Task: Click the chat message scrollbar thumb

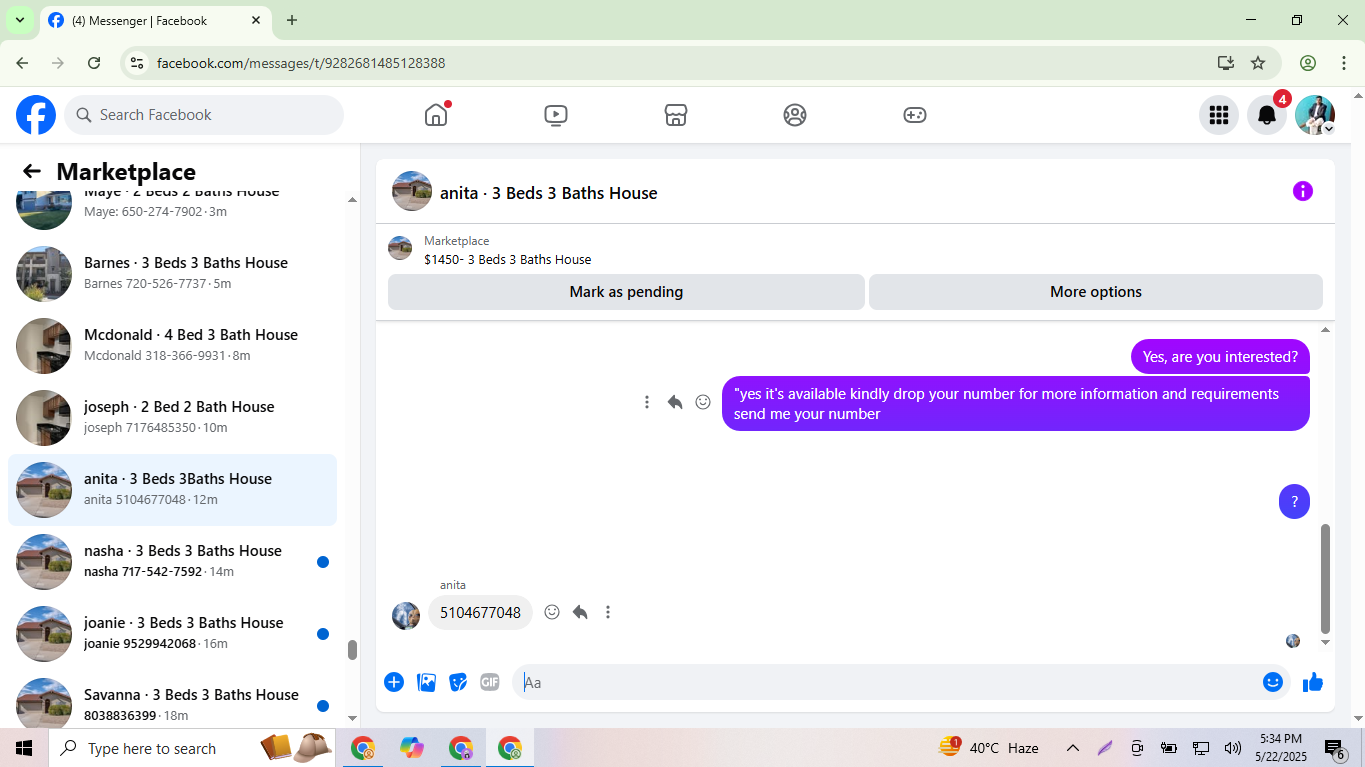Action: 1326,578
